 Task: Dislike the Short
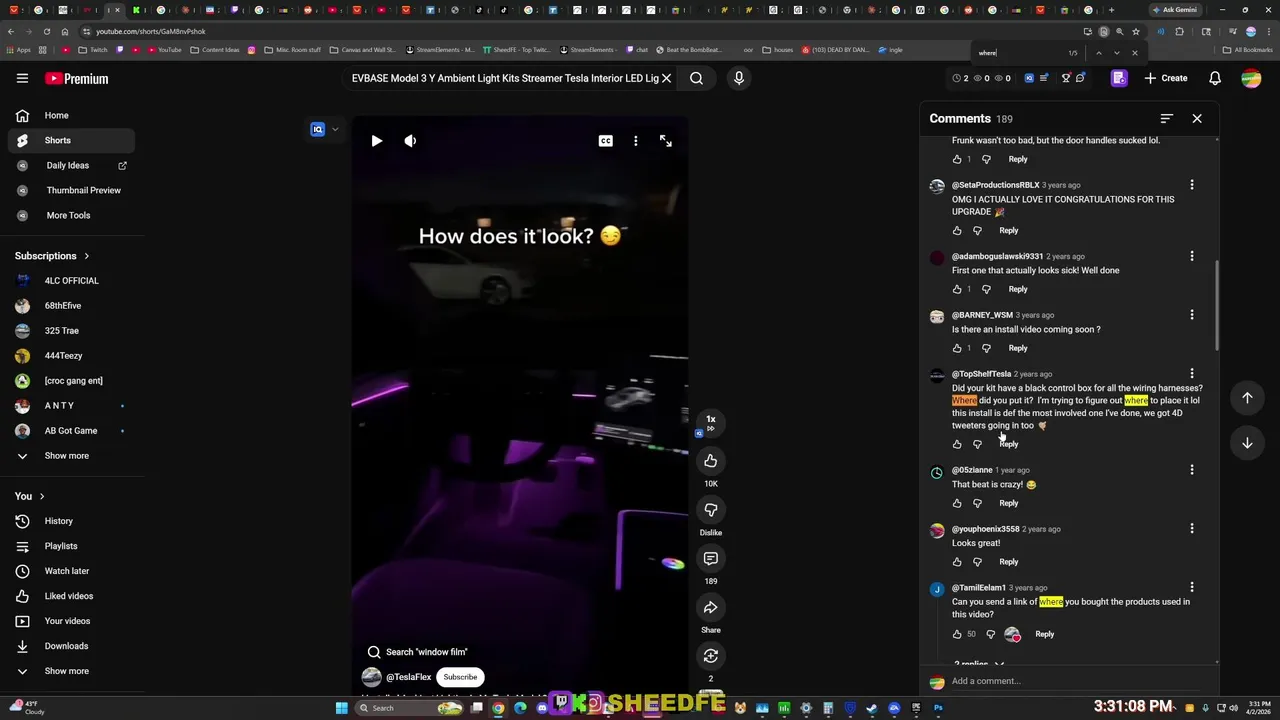click(710, 510)
